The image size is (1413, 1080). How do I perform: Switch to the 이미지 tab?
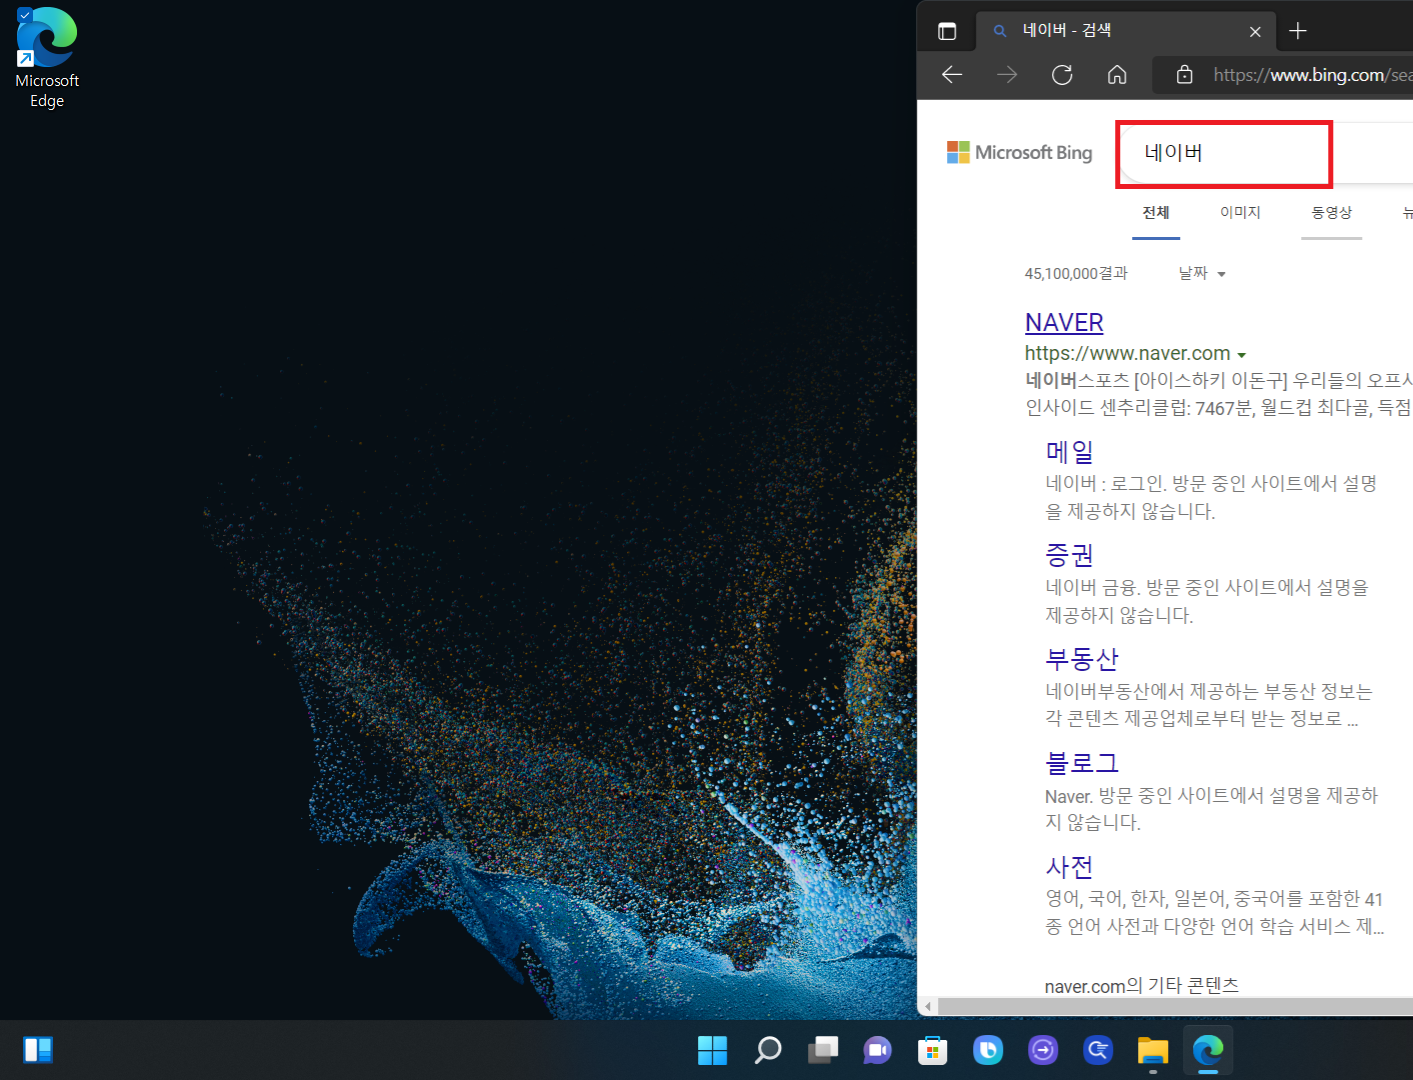[x=1240, y=212]
